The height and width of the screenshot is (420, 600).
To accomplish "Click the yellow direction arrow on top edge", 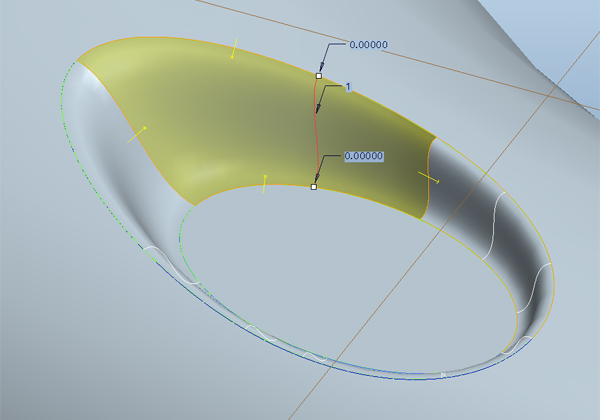I will [x=234, y=47].
